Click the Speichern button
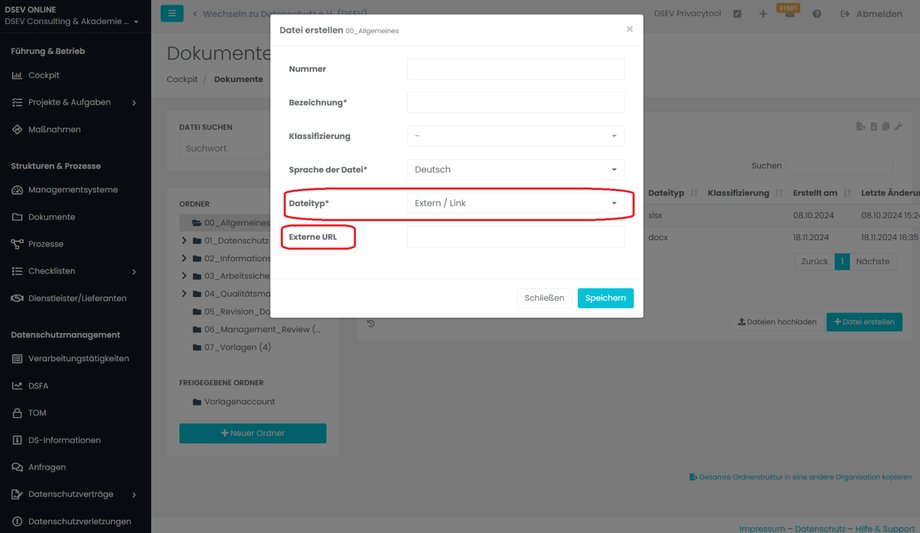Screen dimensions: 920x533 pyautogui.click(x=605, y=298)
